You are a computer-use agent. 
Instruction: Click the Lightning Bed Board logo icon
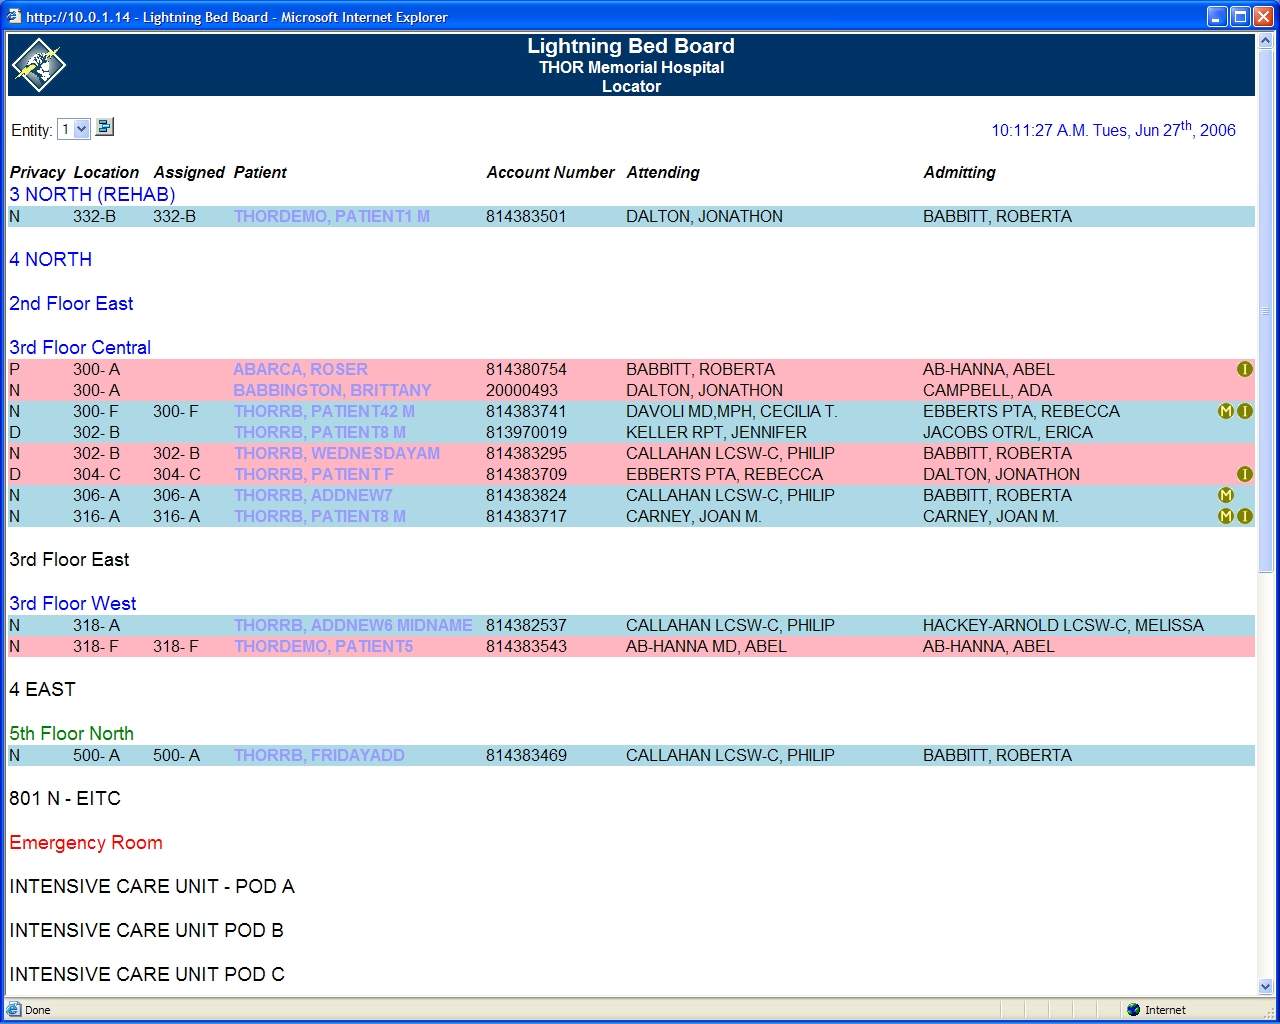(x=38, y=66)
